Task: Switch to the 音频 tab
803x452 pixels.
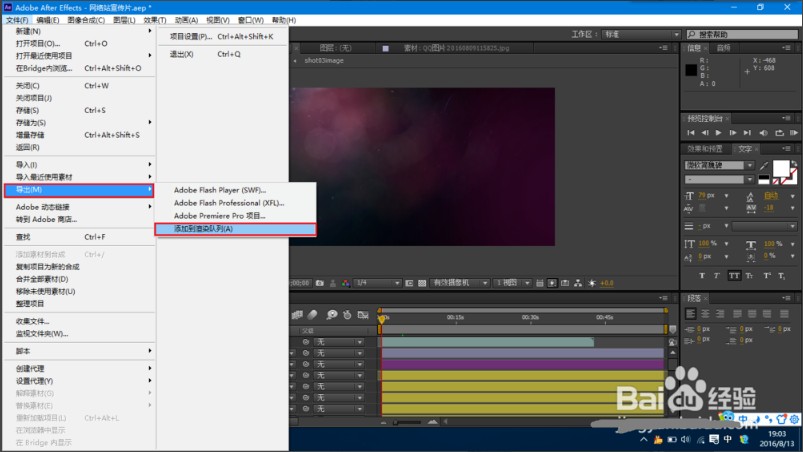Action: click(x=724, y=48)
